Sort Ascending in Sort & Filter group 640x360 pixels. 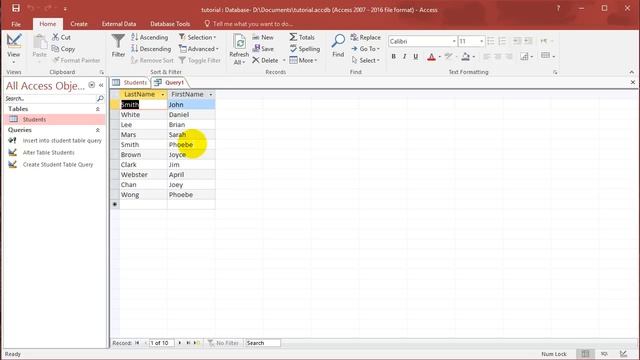pos(150,37)
